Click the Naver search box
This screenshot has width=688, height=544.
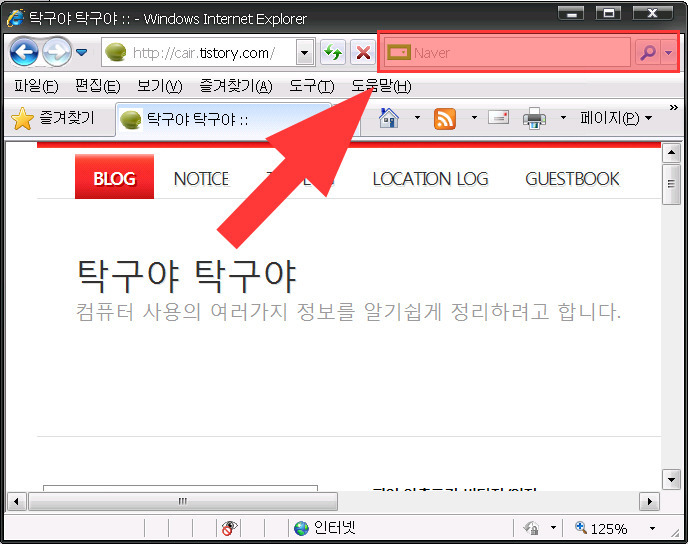point(508,53)
